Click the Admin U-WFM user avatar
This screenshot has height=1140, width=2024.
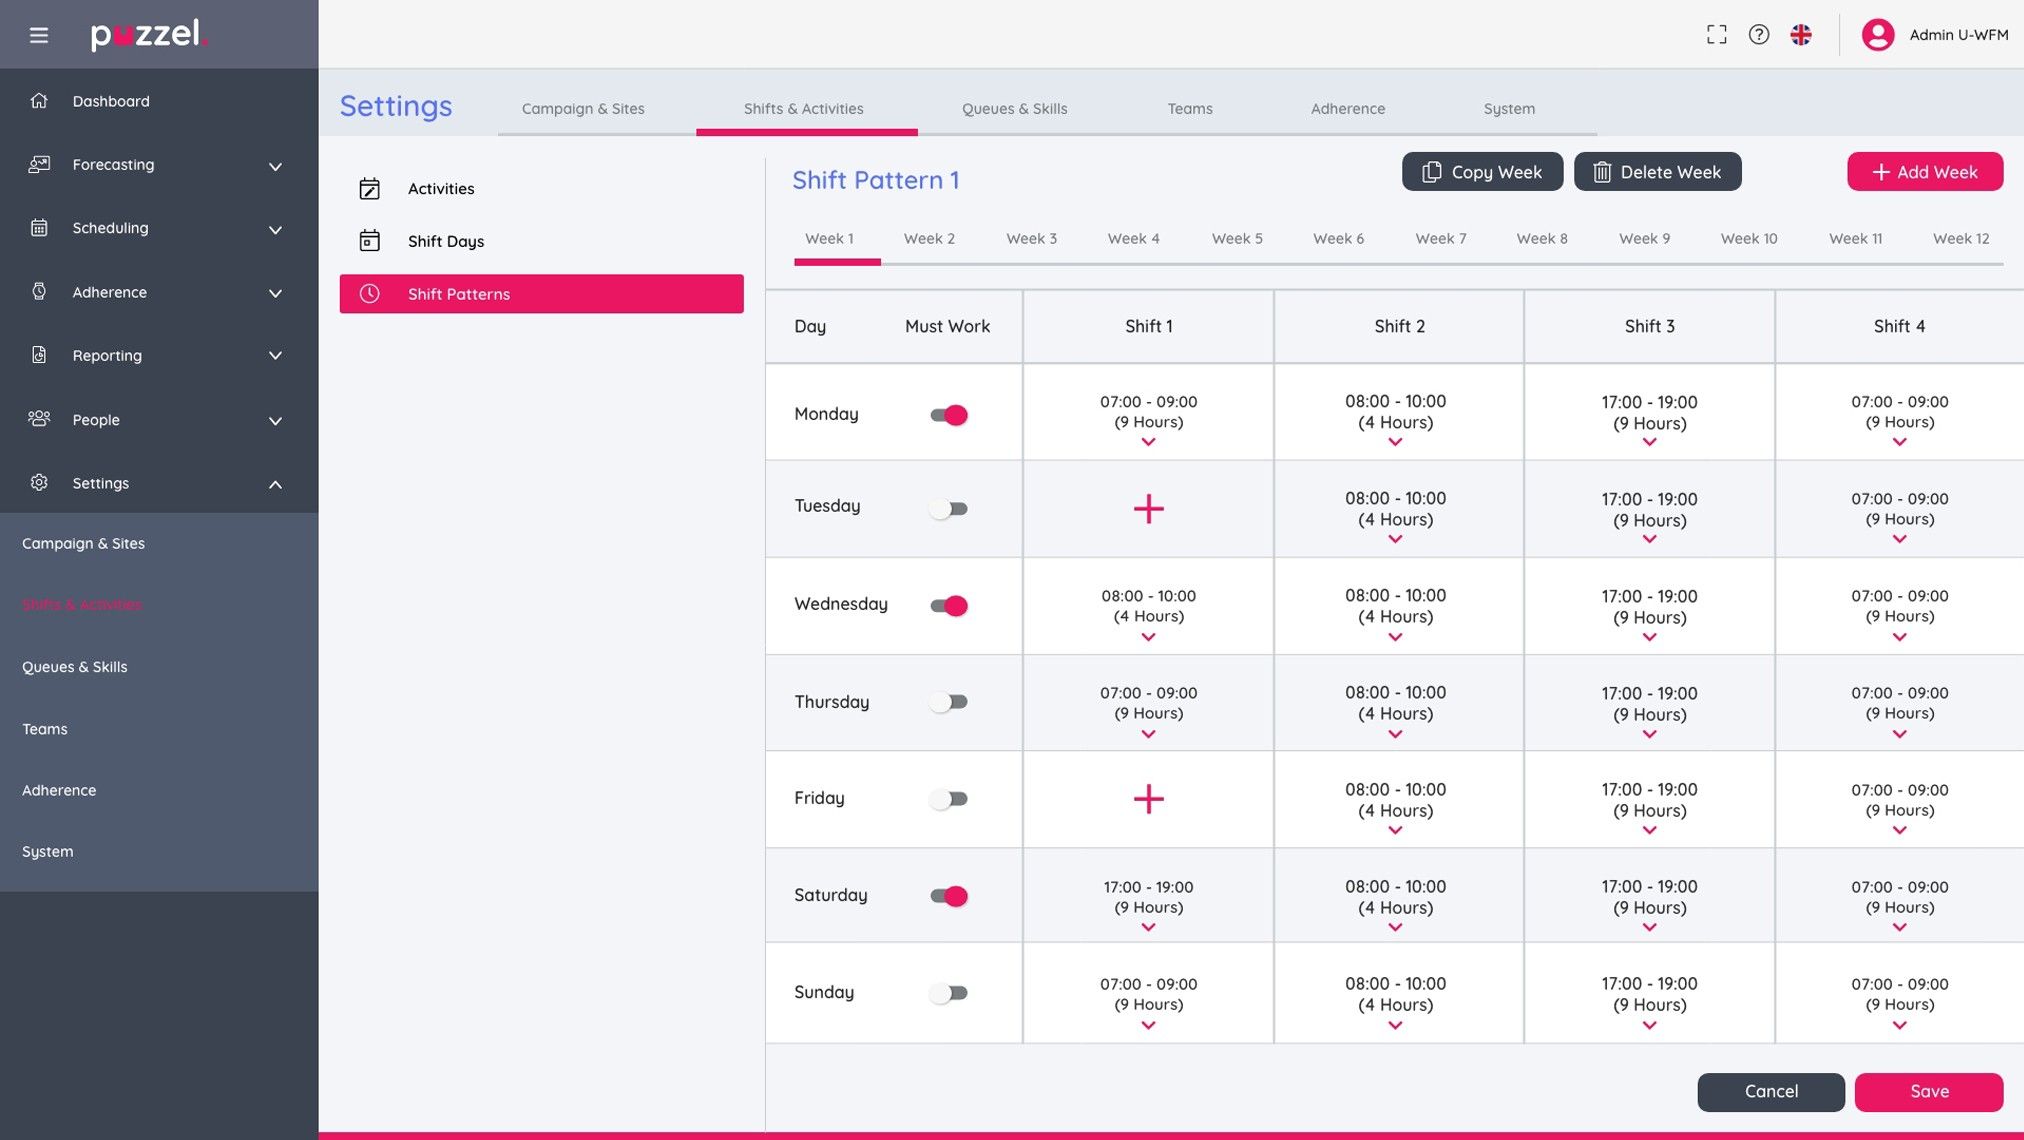coord(1878,34)
